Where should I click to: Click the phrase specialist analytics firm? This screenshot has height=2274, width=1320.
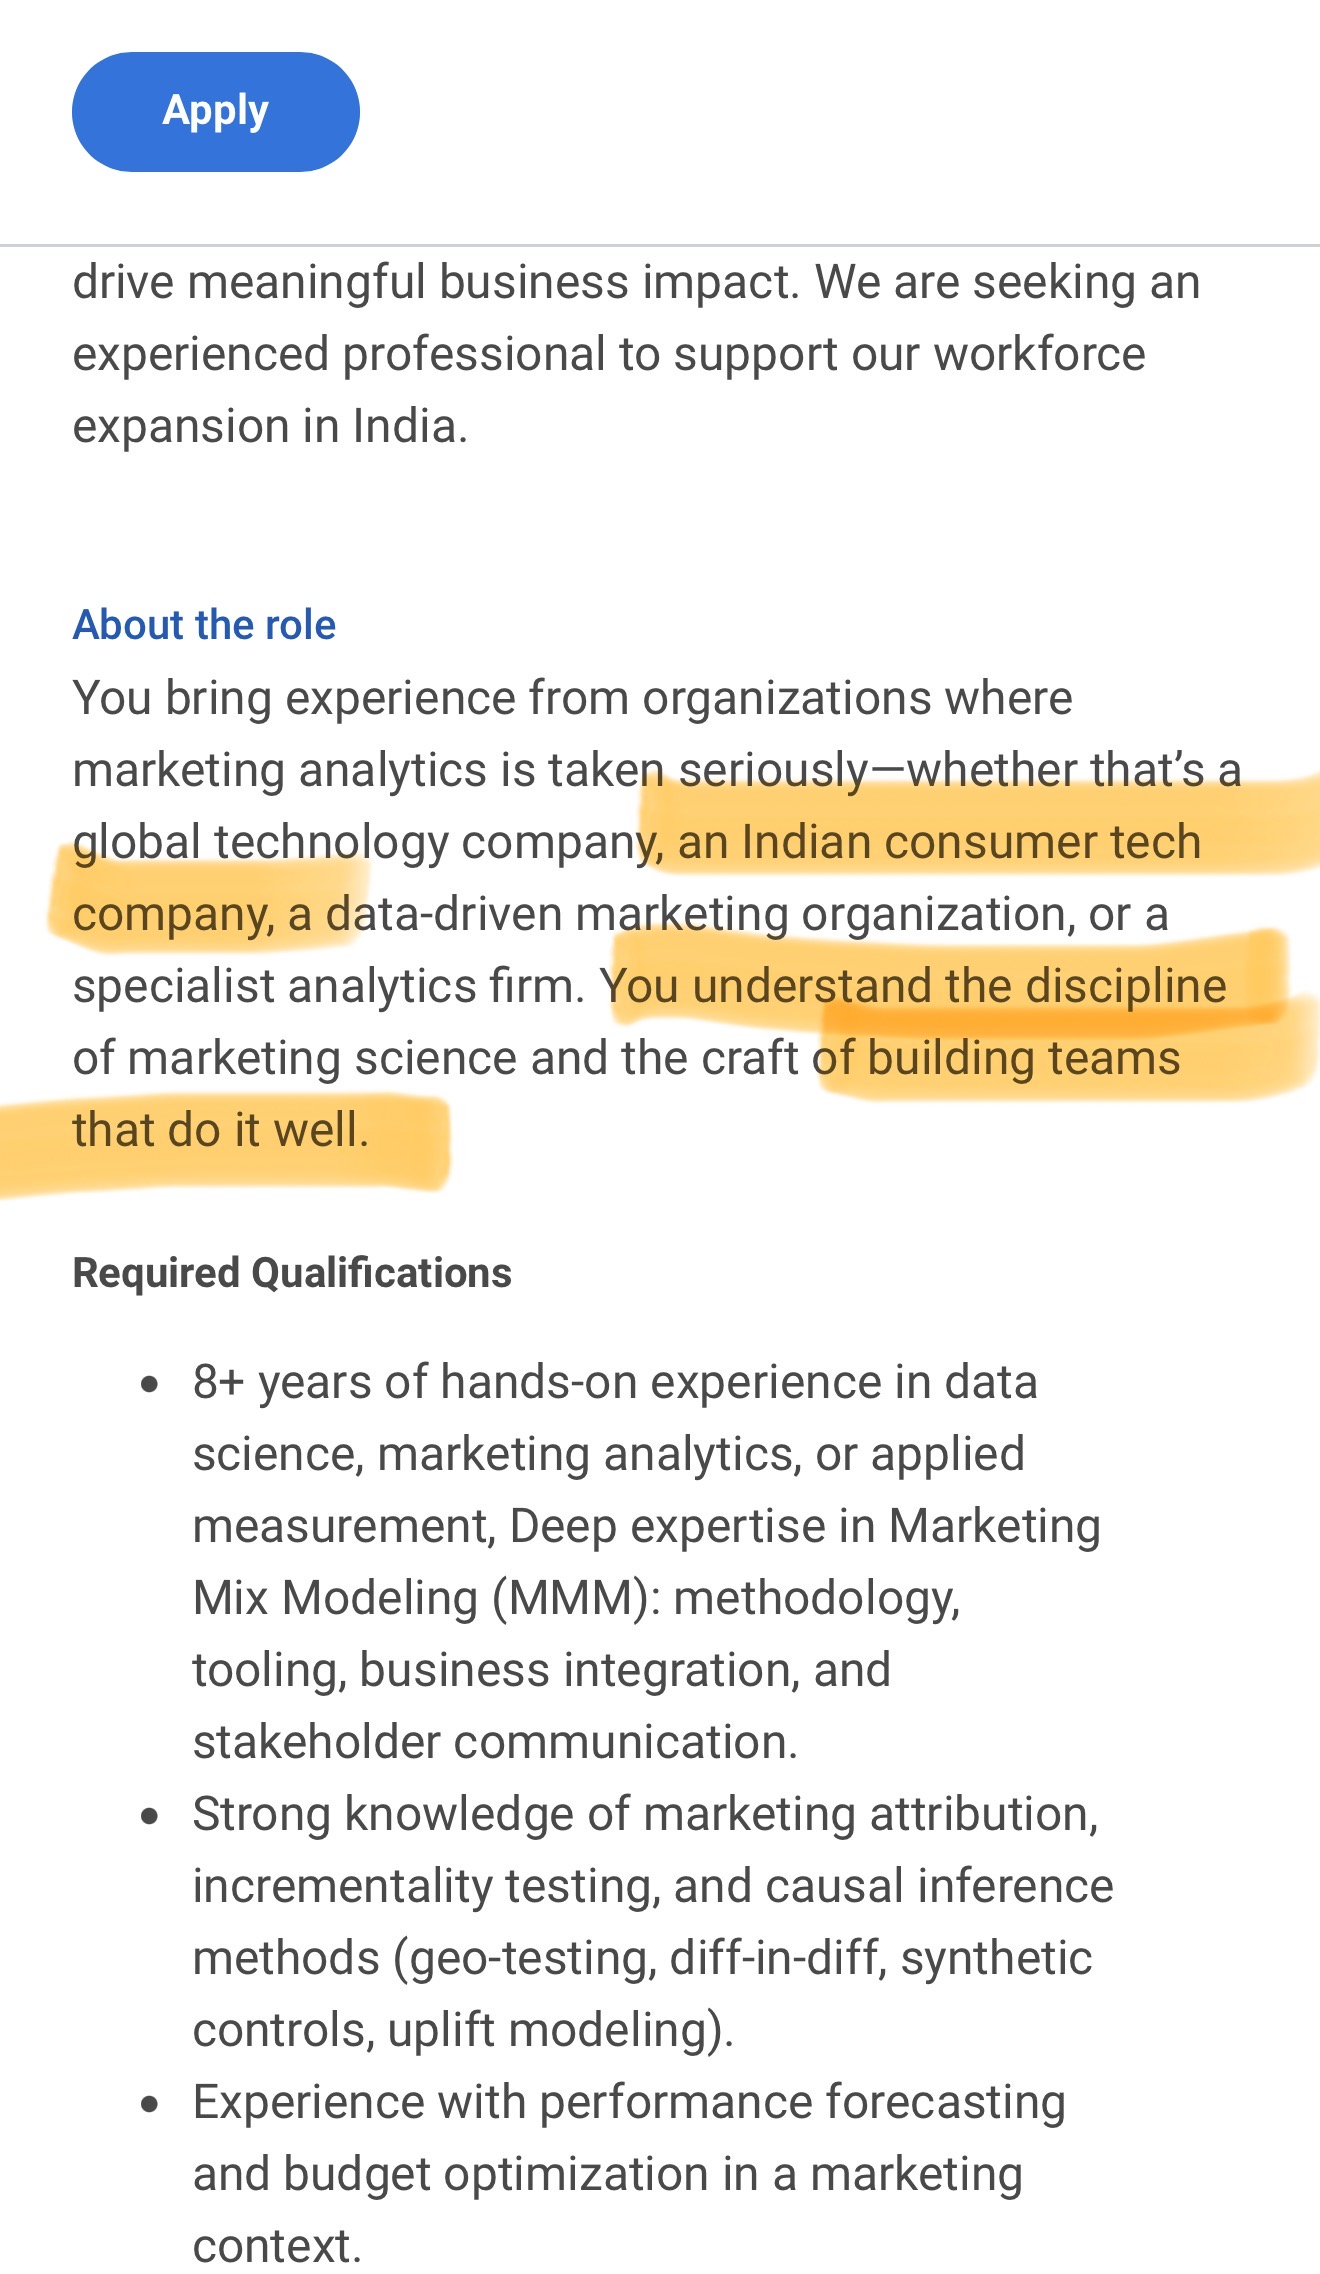coord(329,986)
